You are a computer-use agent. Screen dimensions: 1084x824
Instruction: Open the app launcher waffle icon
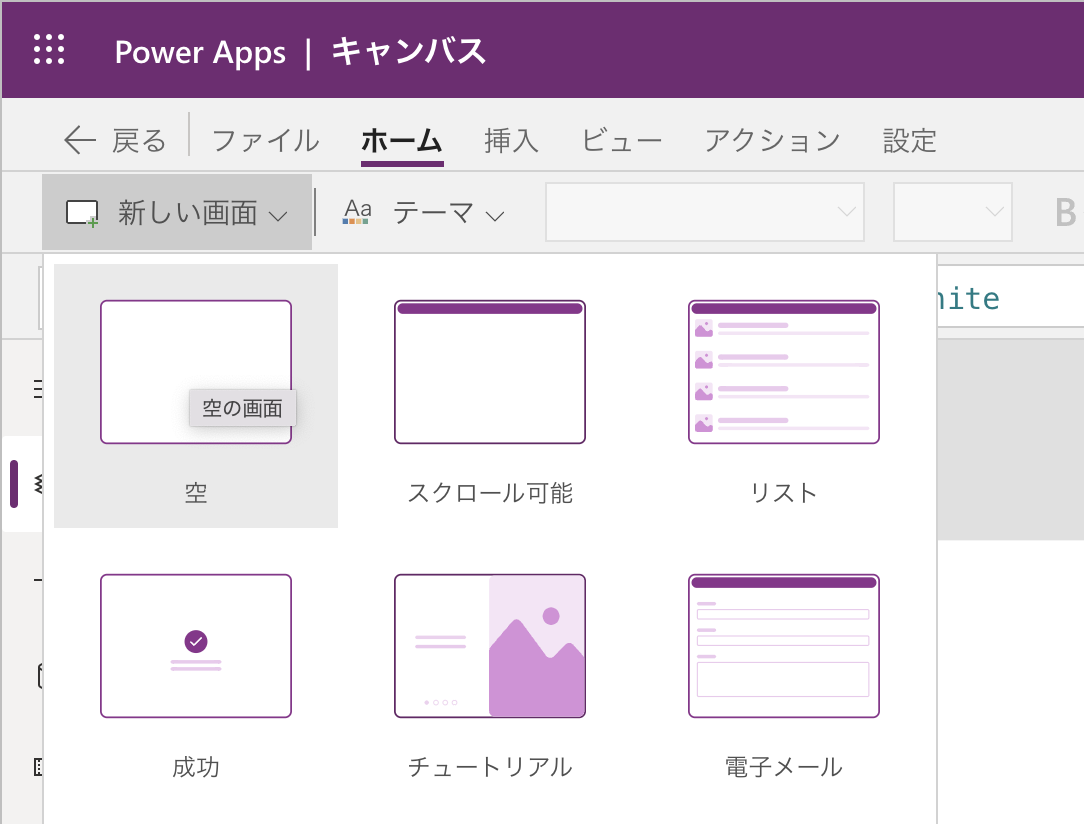point(49,50)
